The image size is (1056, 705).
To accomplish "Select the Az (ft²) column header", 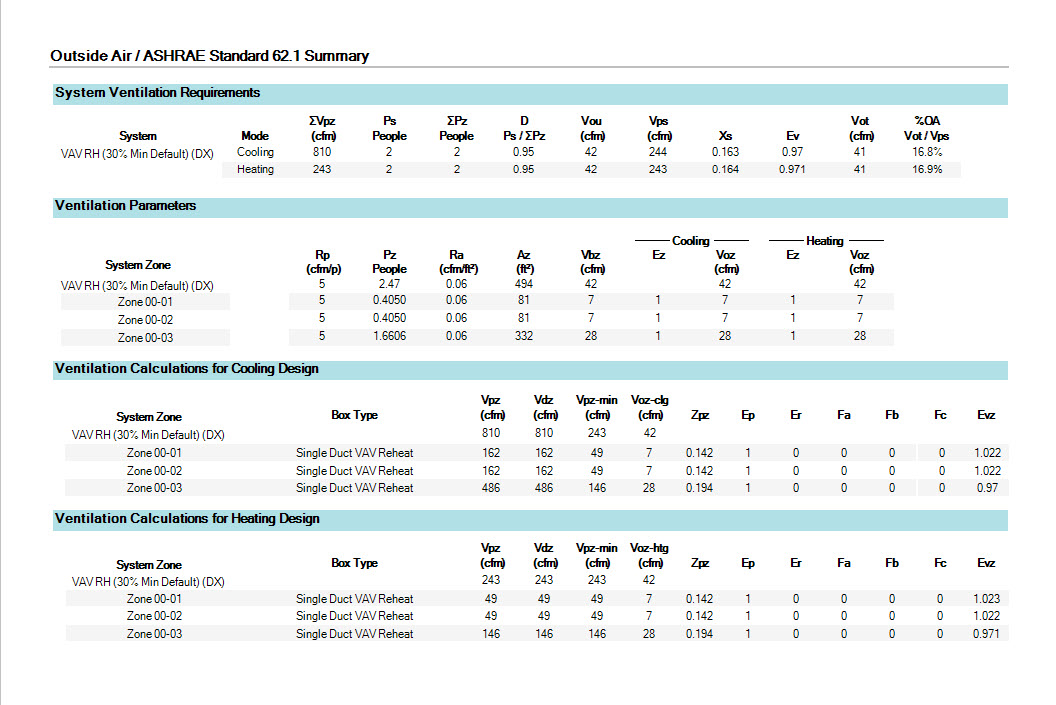I will (x=524, y=262).
